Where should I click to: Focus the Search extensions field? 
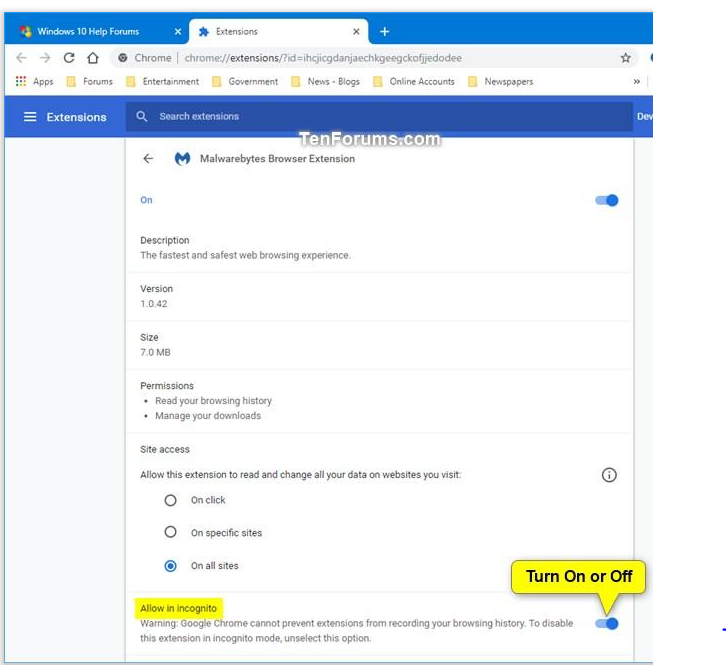(379, 116)
